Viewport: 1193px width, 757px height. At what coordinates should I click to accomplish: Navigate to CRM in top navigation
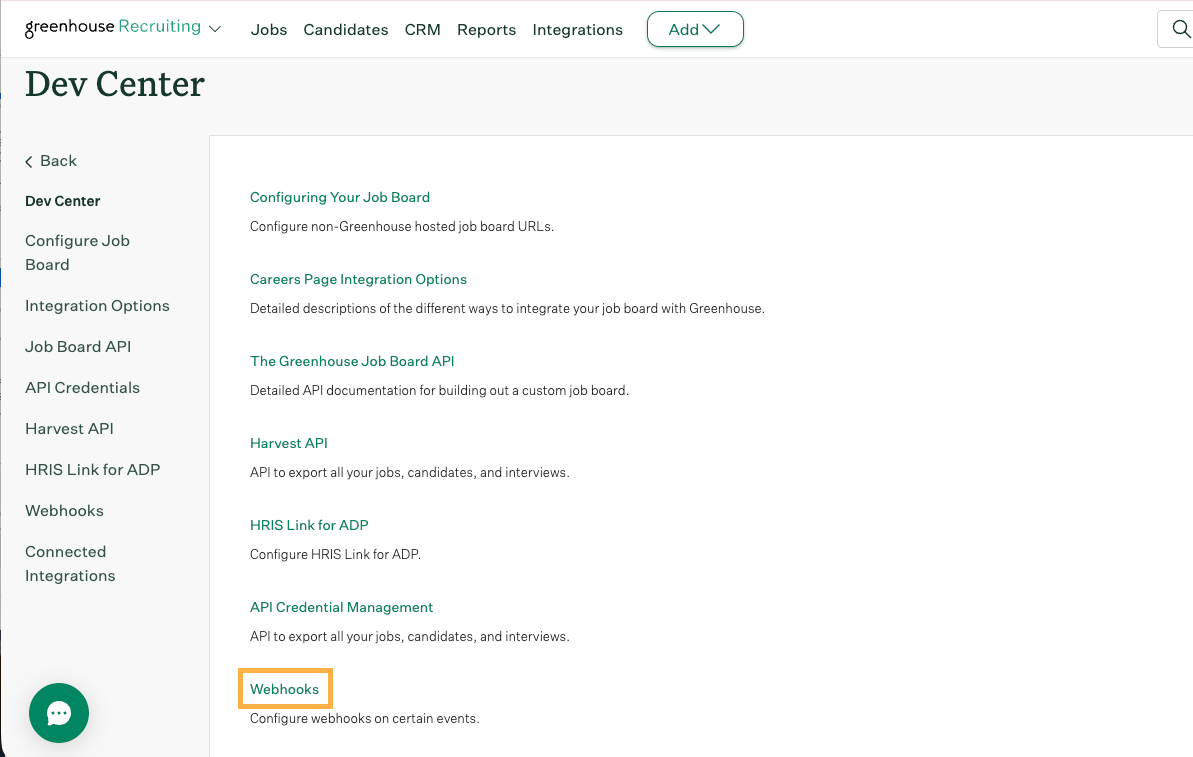[422, 30]
